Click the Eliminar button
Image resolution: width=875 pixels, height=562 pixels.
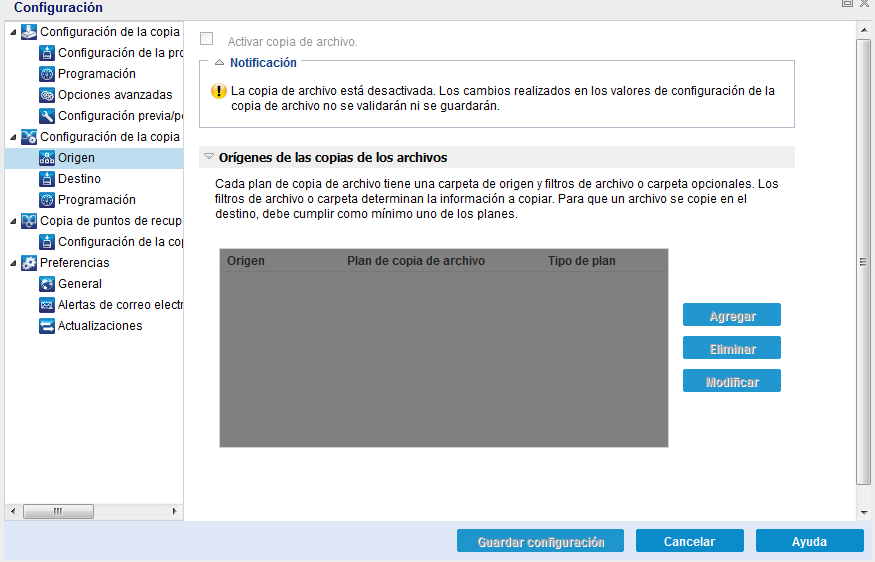pyautogui.click(x=732, y=348)
